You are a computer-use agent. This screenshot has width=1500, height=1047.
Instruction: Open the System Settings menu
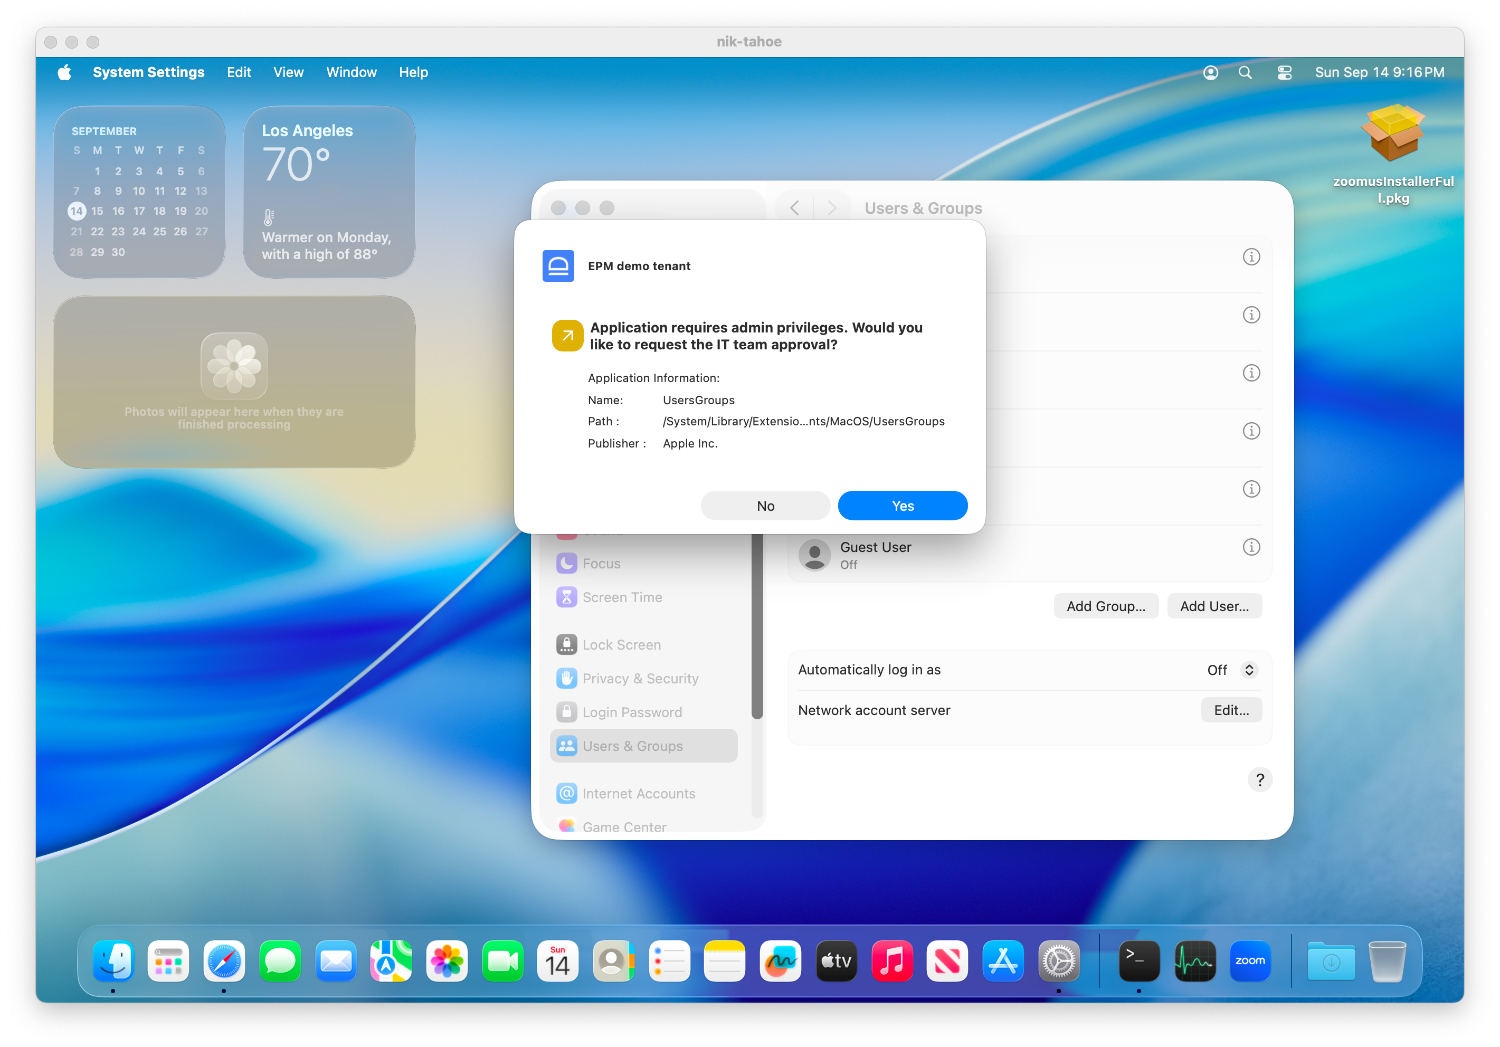click(149, 72)
